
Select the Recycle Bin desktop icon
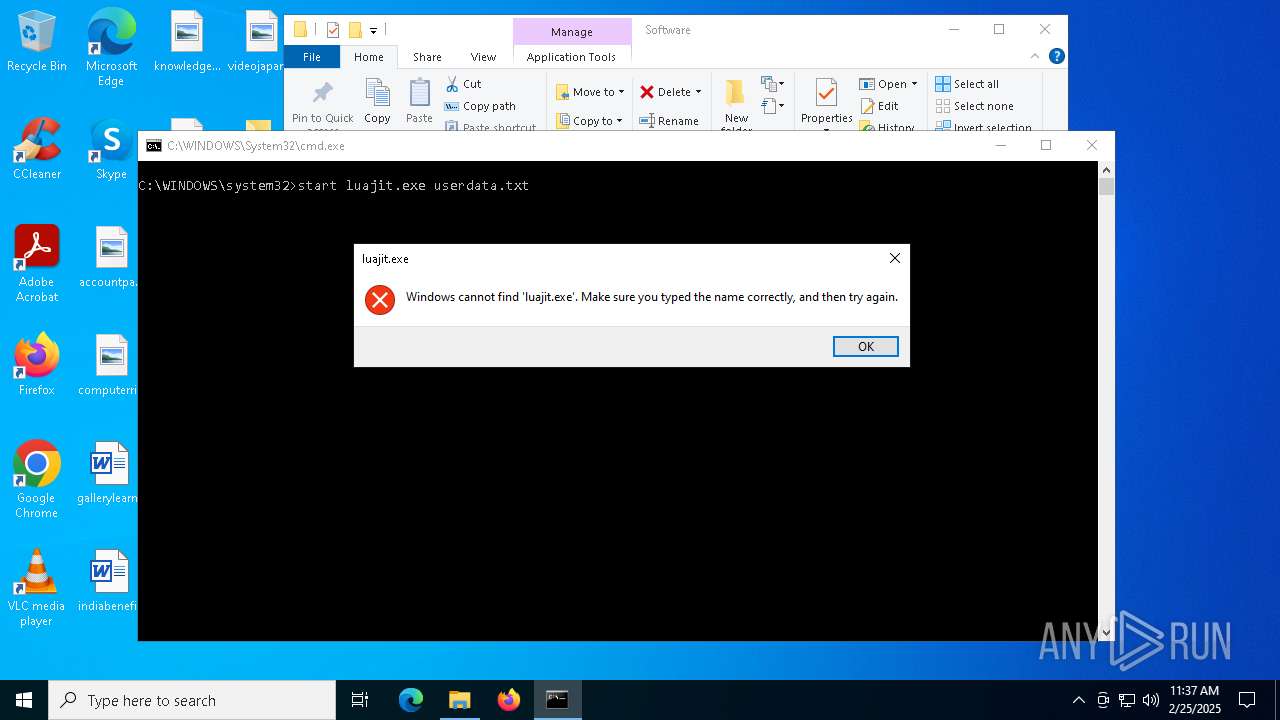click(x=37, y=42)
